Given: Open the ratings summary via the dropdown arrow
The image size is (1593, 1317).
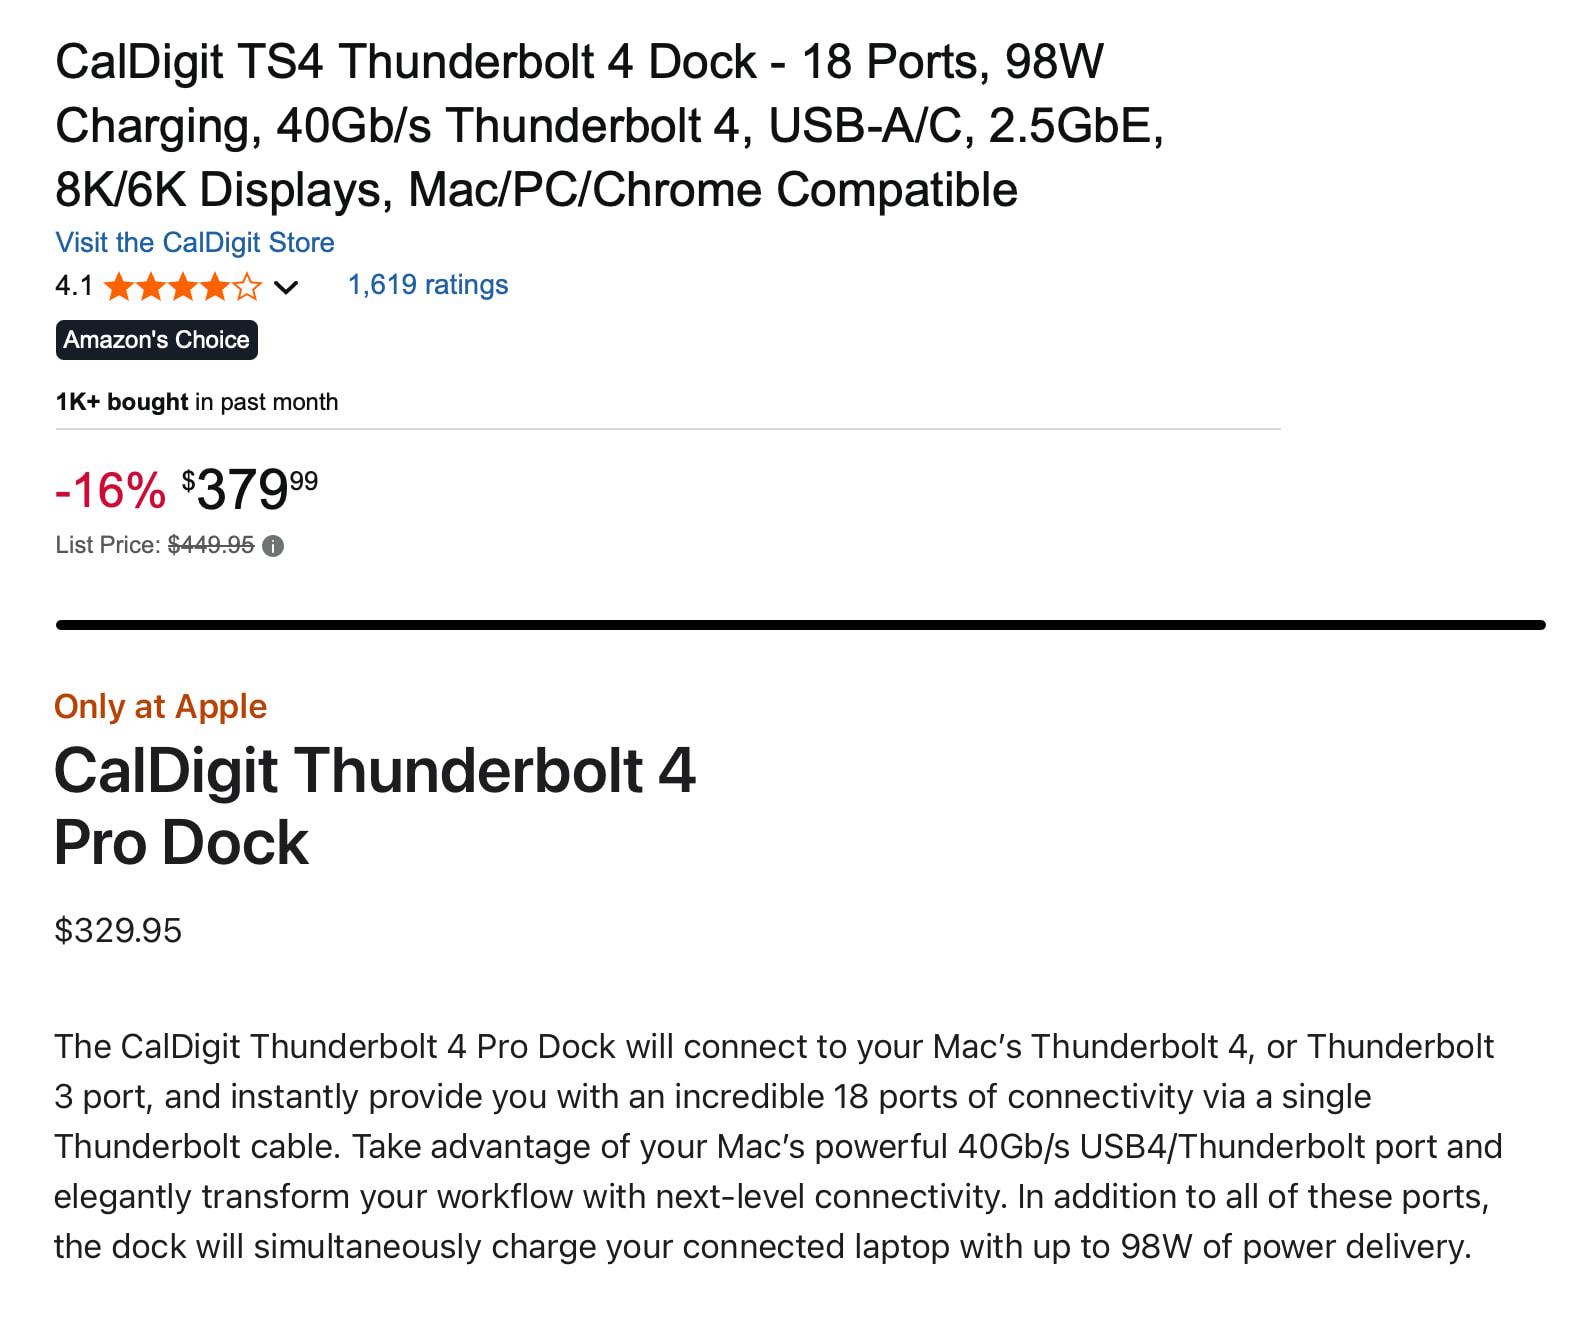Looking at the screenshot, I should point(286,289).
